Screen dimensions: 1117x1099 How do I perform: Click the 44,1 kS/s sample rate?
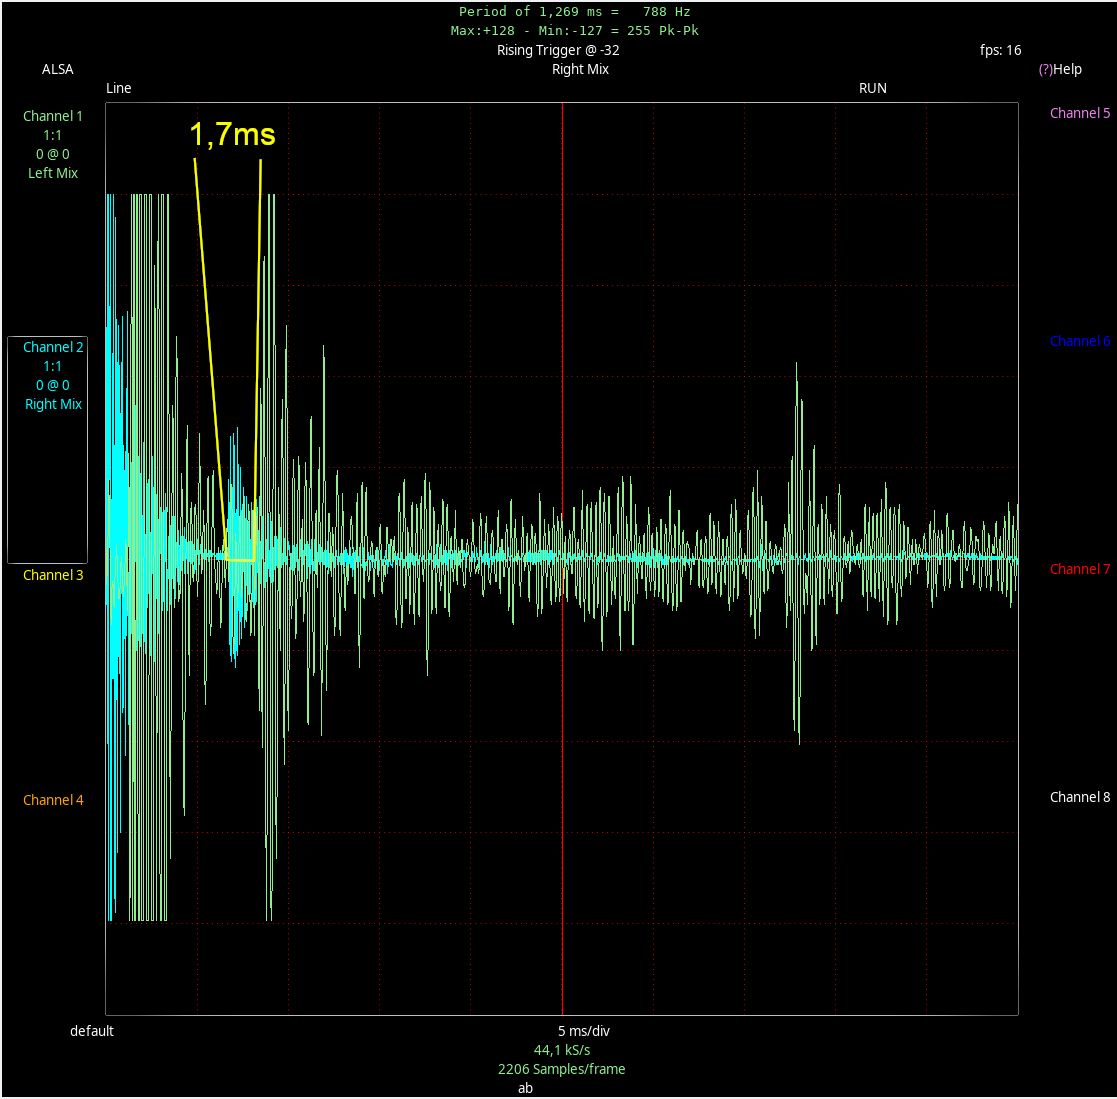pos(561,1051)
